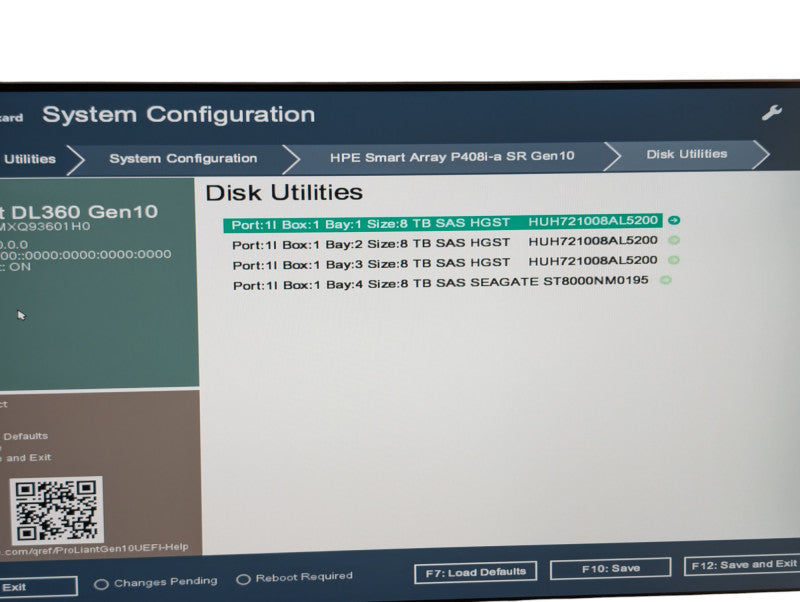
Task: Open arrow icon for Bay:3 HGST disk
Action: coord(673,260)
